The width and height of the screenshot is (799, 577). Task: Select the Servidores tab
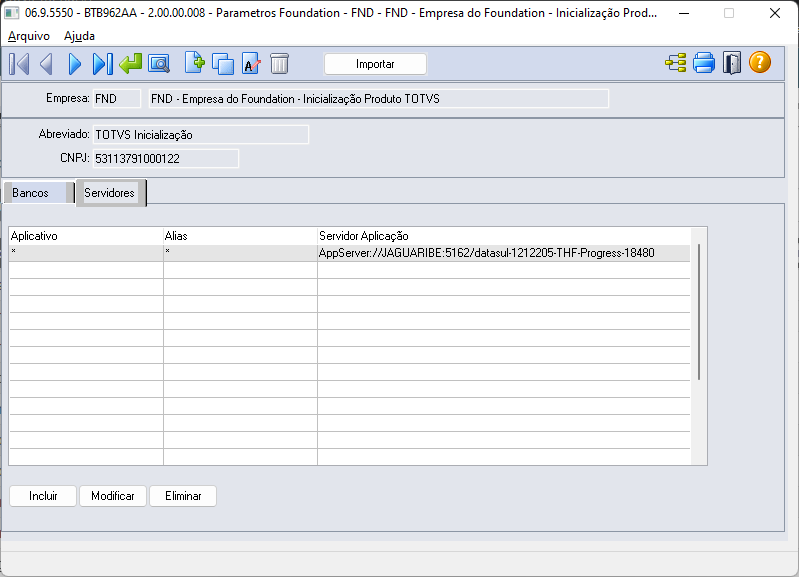point(110,193)
